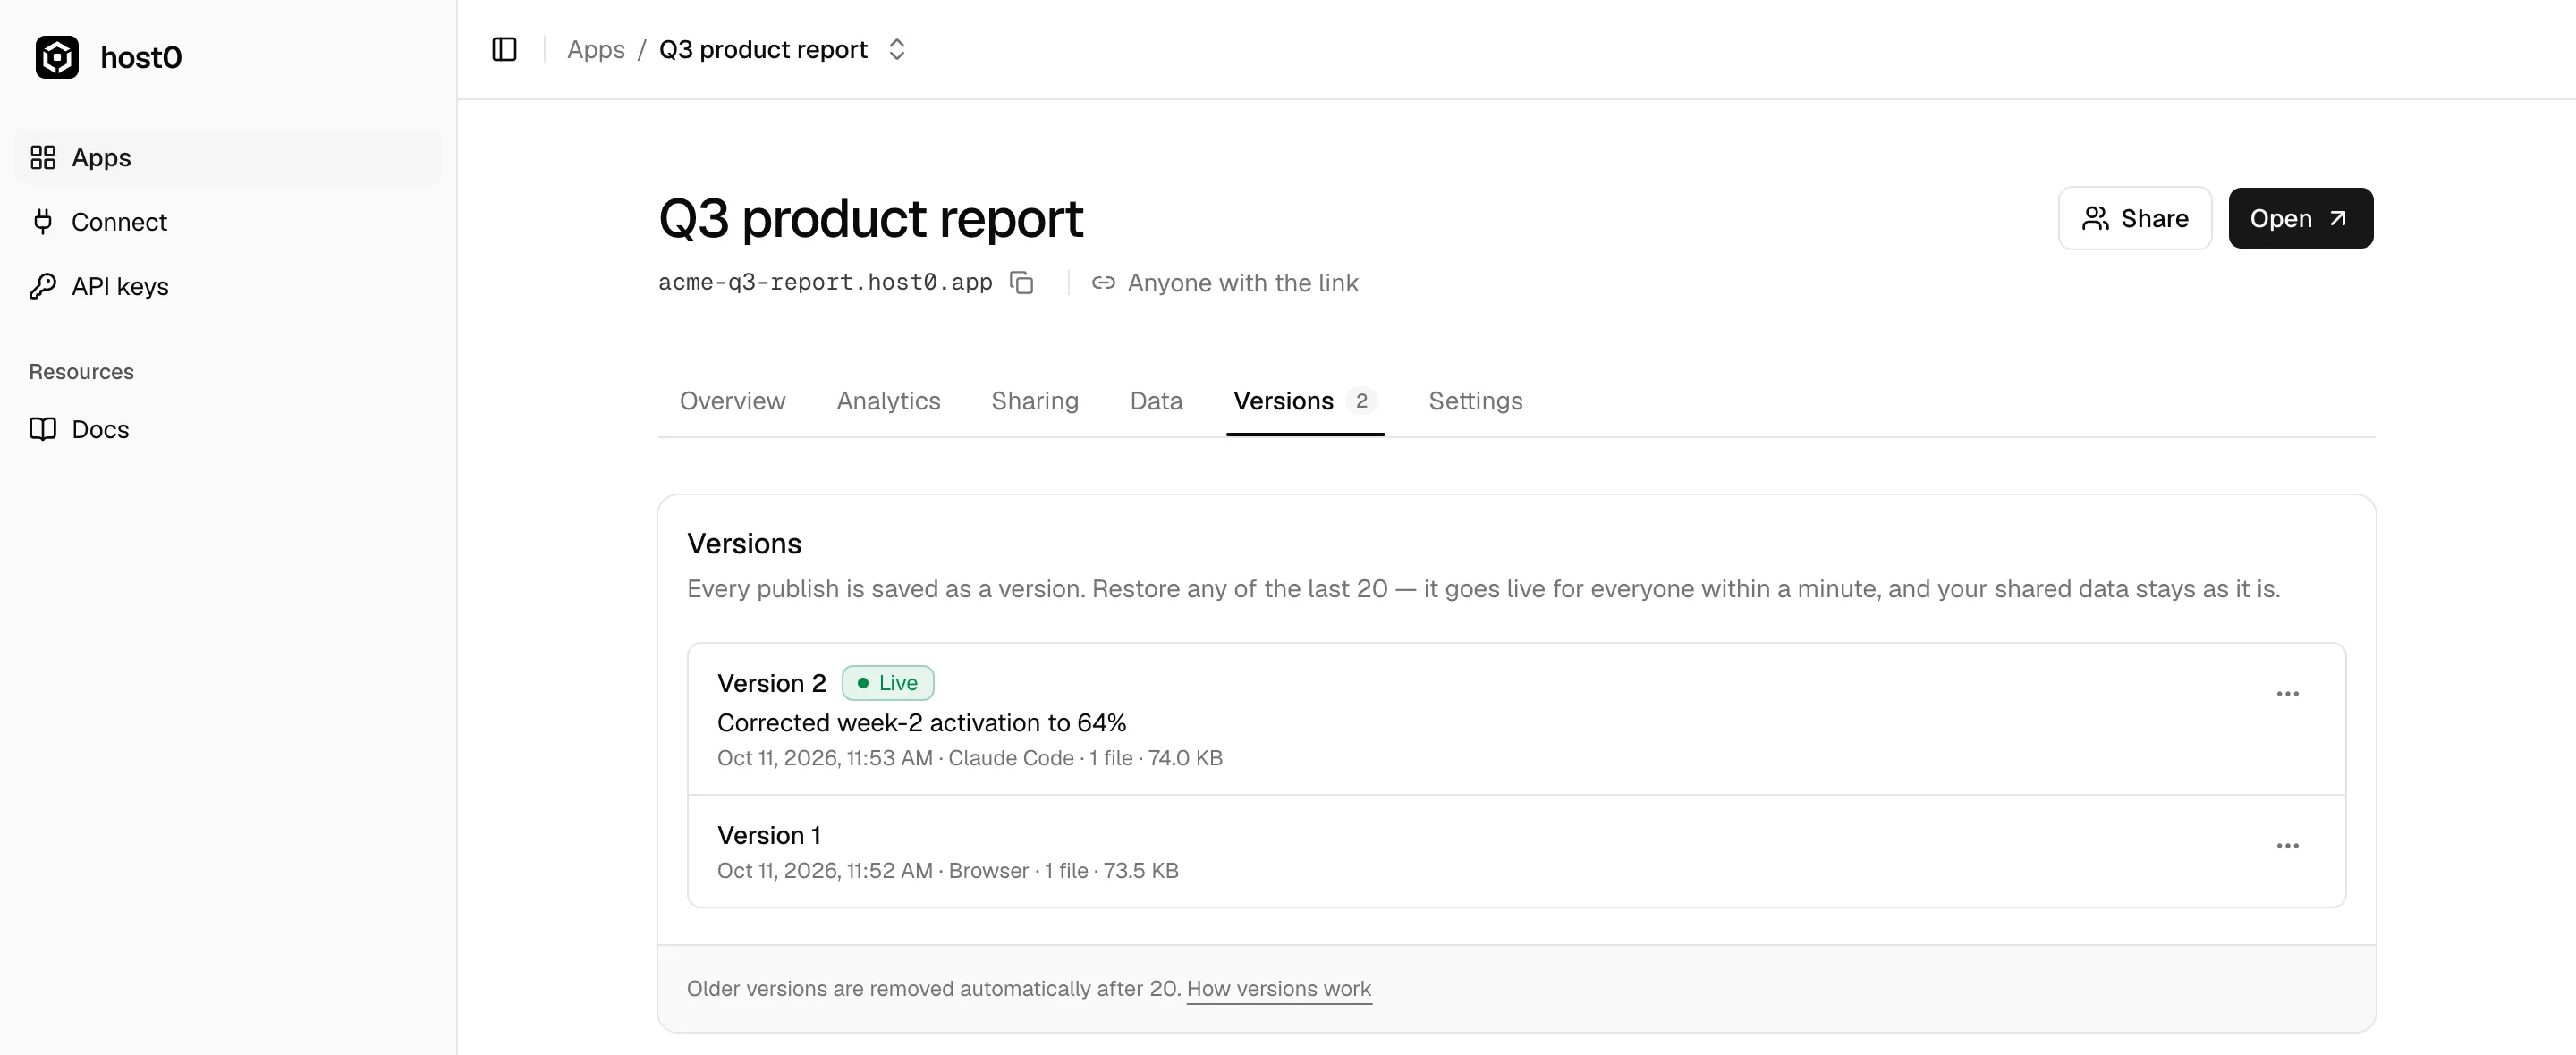Switch to the Settings tab

point(1475,401)
